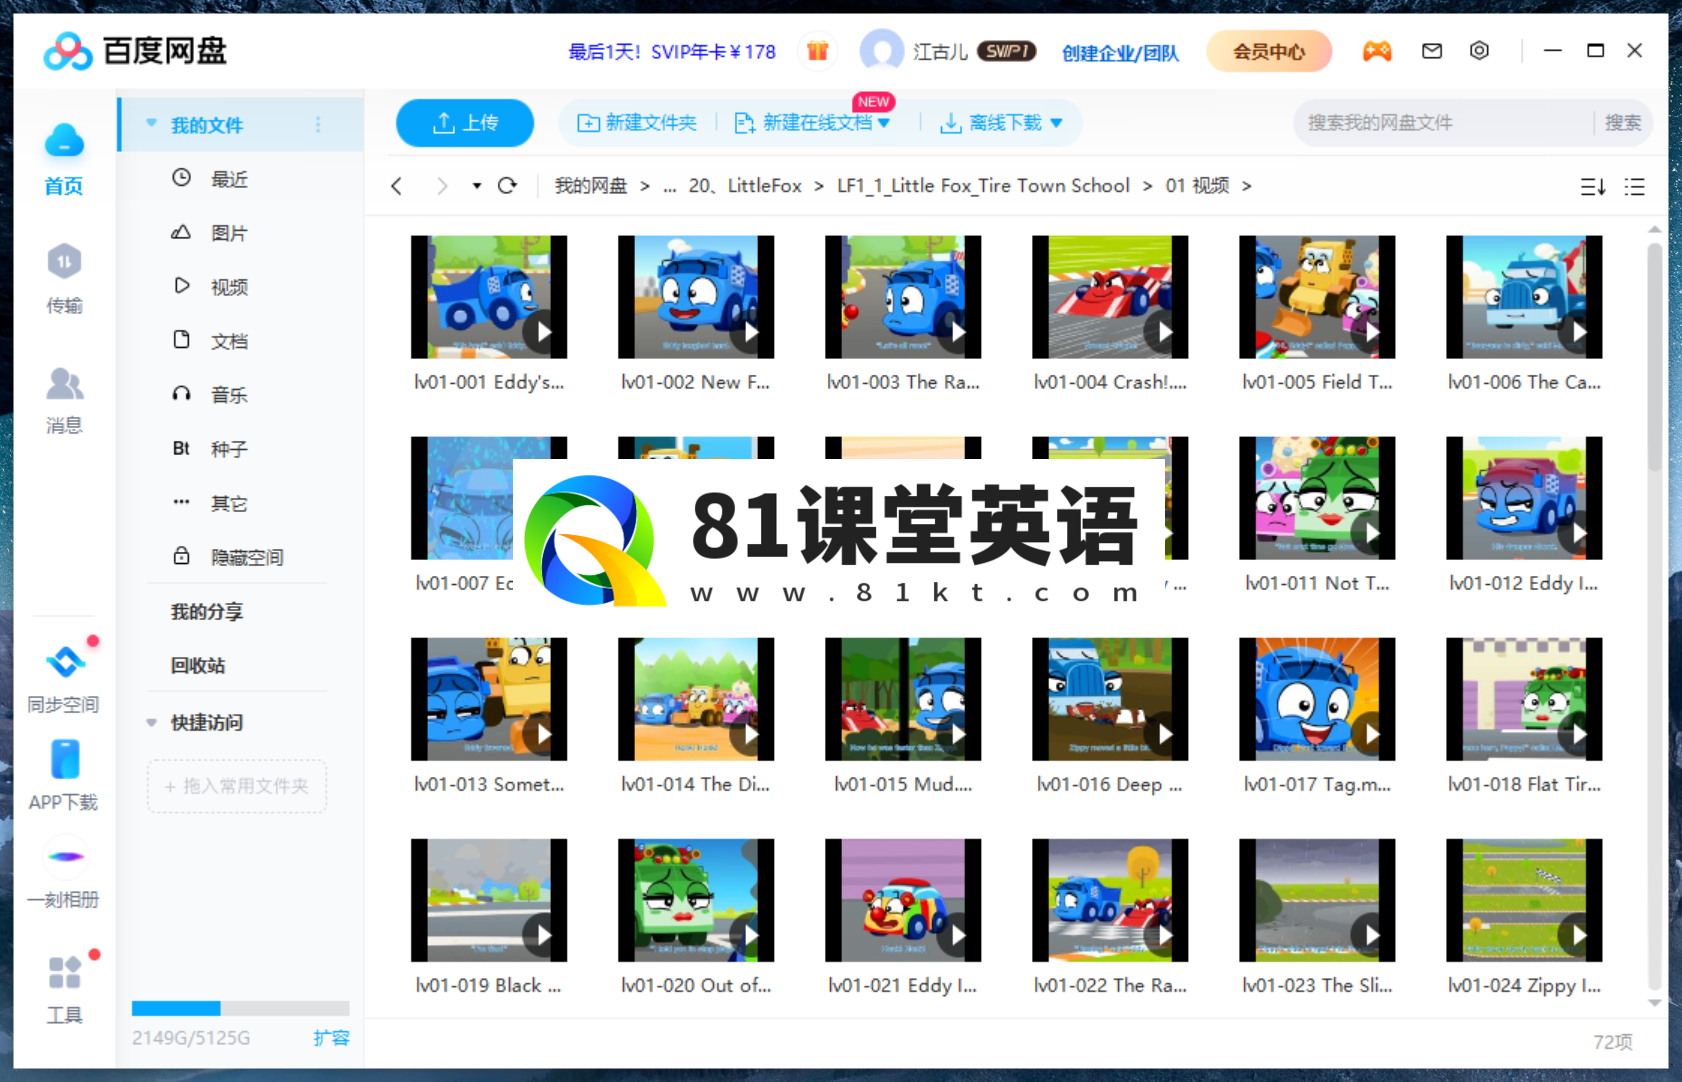Open the 传输 transfer panel

point(64,279)
